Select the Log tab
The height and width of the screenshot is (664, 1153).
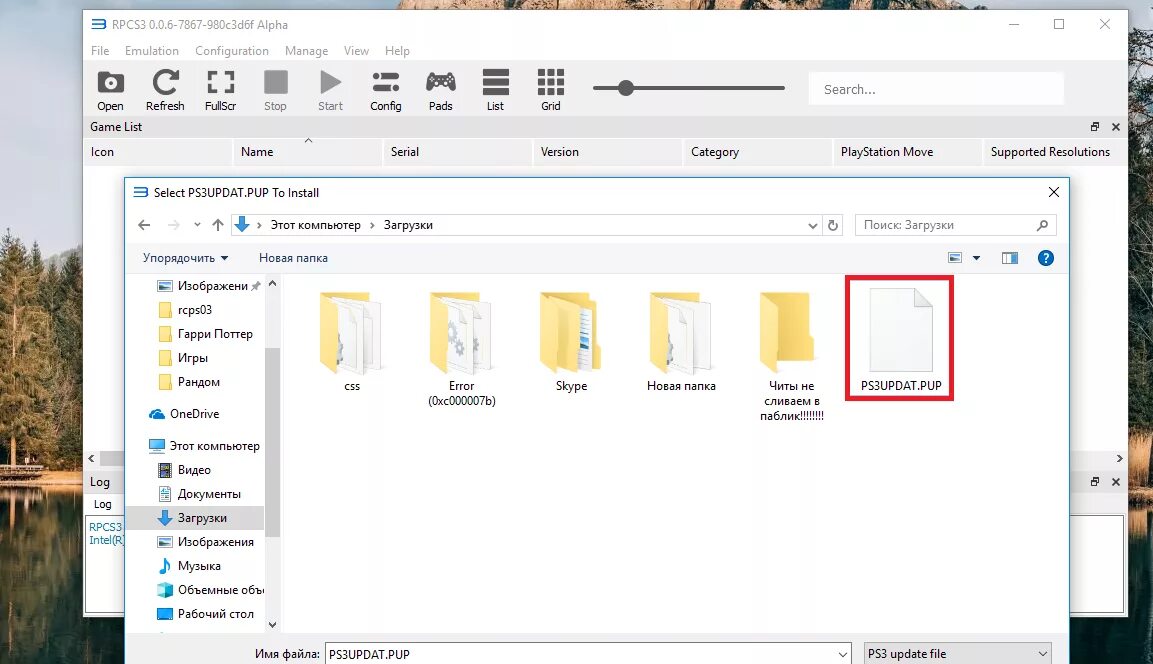click(103, 504)
